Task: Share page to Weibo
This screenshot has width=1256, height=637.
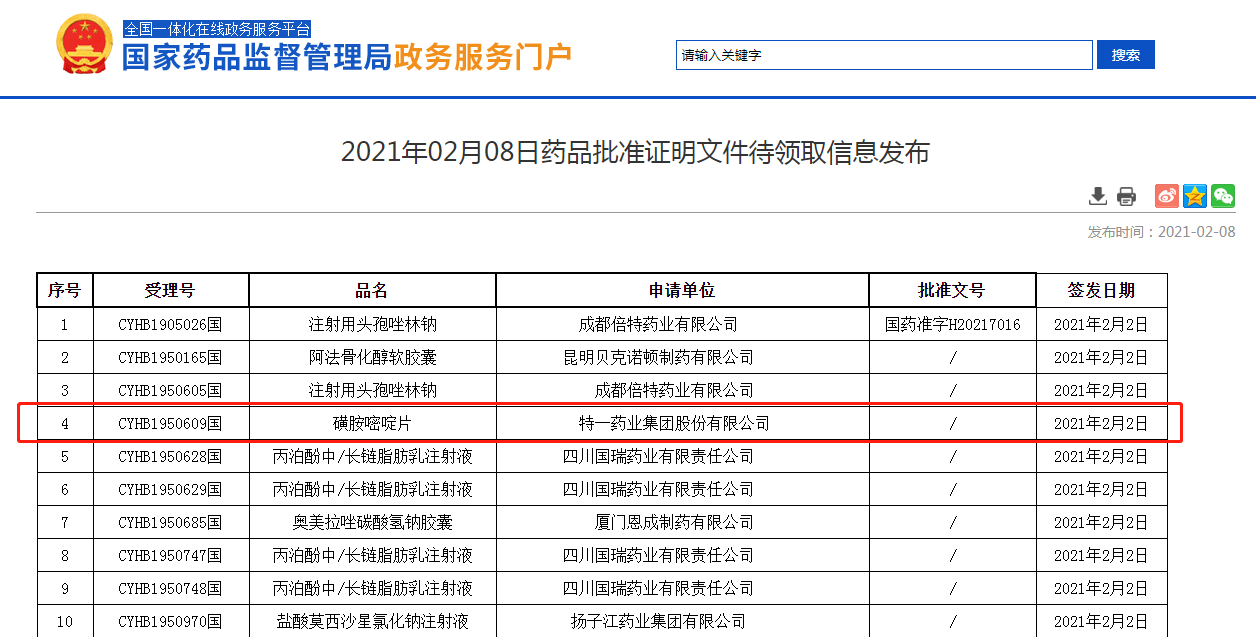Action: point(1167,196)
